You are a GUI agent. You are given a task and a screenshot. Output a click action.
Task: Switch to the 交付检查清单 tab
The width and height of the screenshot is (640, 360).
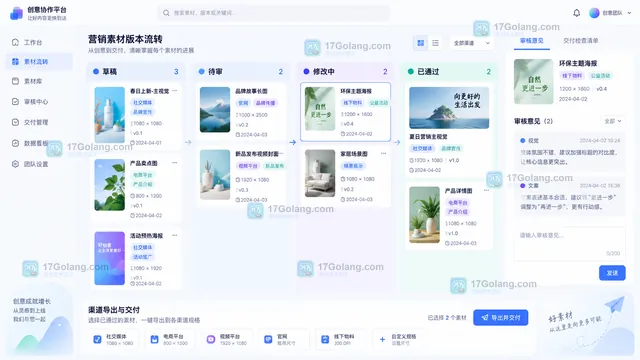pyautogui.click(x=581, y=41)
